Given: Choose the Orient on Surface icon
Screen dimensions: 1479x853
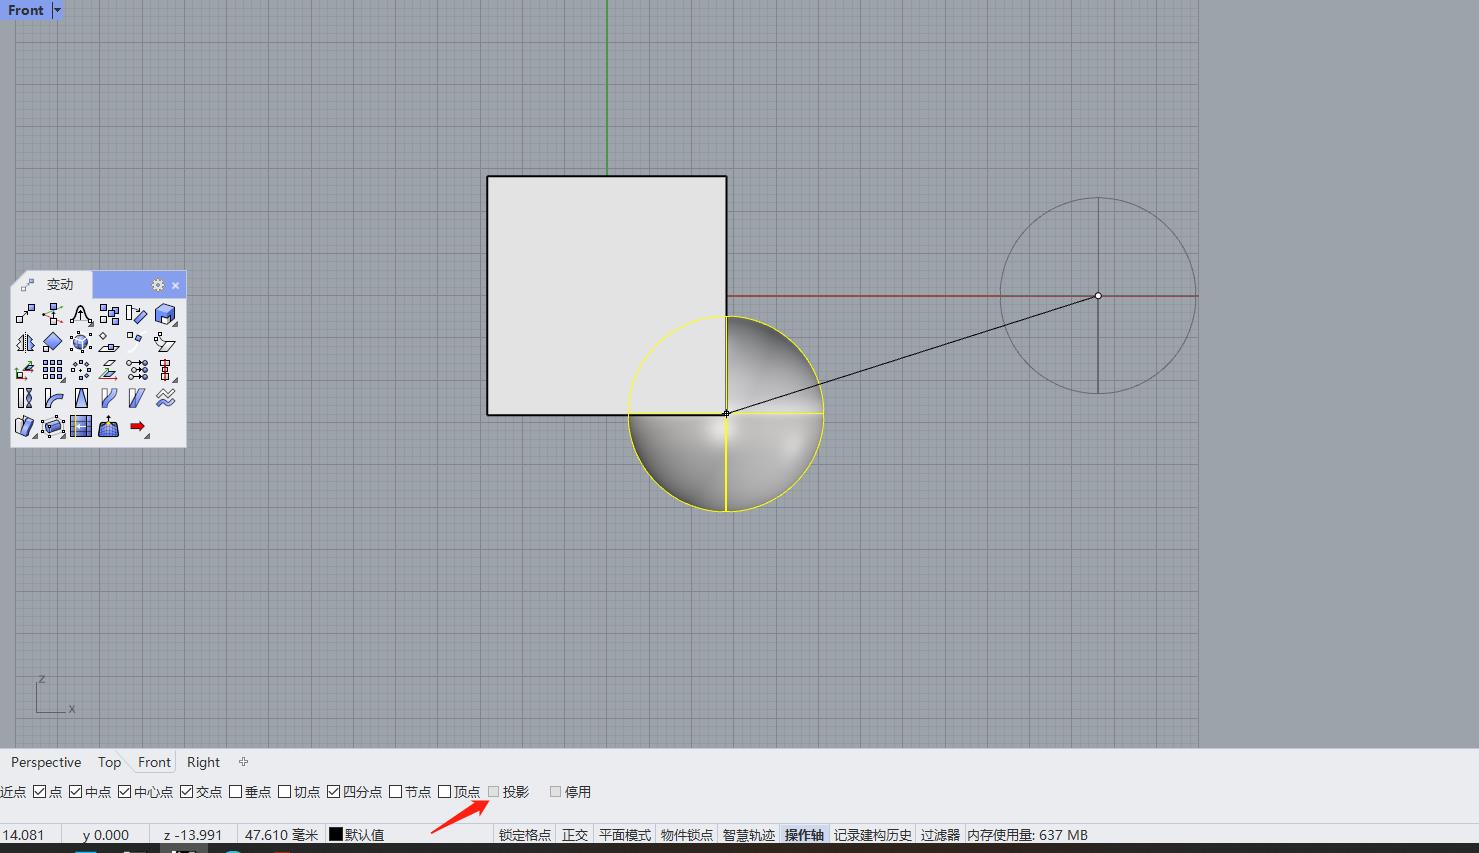Looking at the screenshot, I should (x=165, y=343).
